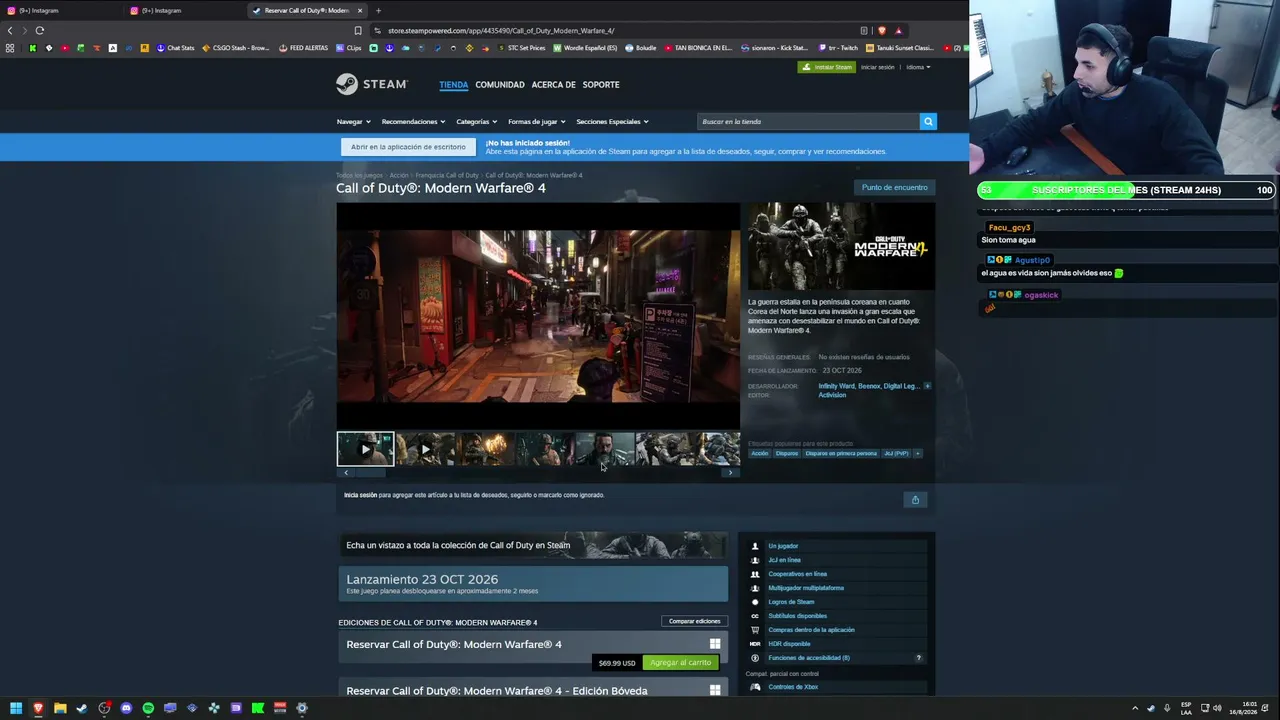
Task: Open the Windows Start menu
Action: (x=16, y=708)
